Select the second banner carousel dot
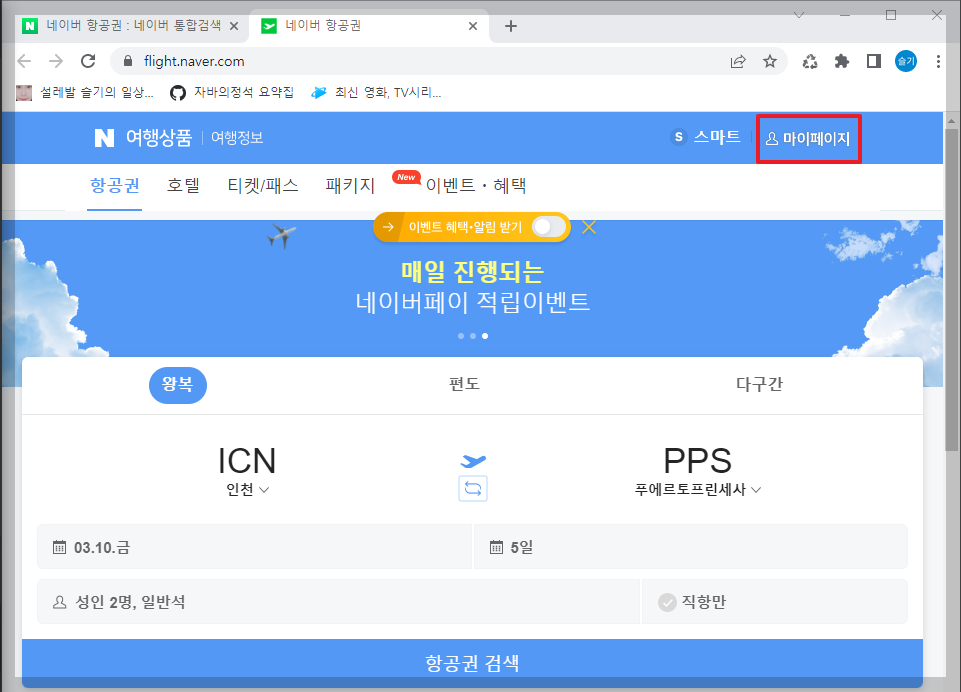The image size is (961, 692). (473, 336)
